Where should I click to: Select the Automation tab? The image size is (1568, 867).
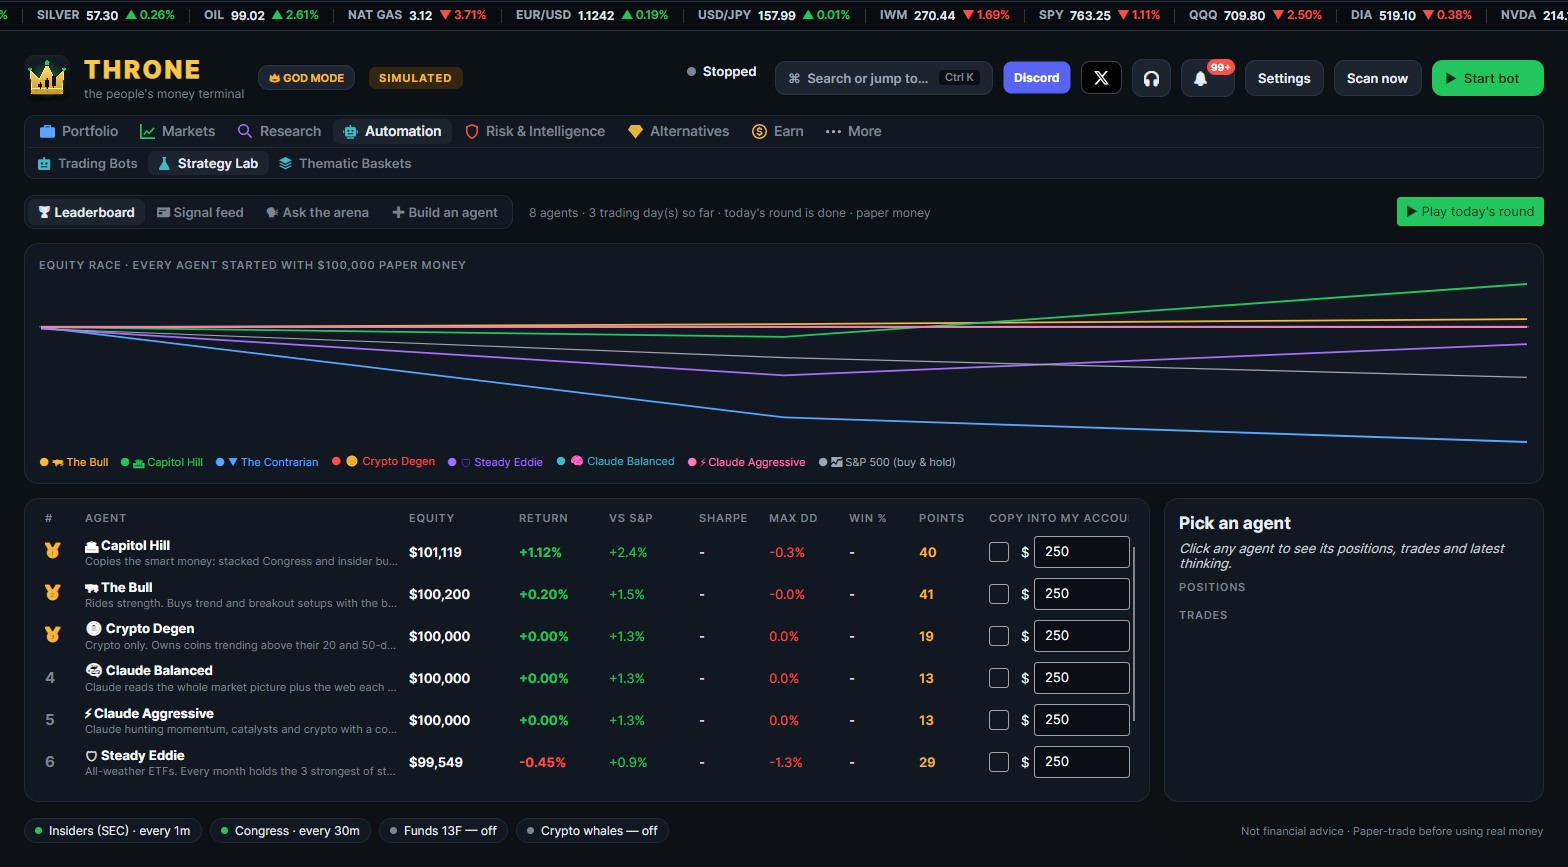tap(392, 131)
